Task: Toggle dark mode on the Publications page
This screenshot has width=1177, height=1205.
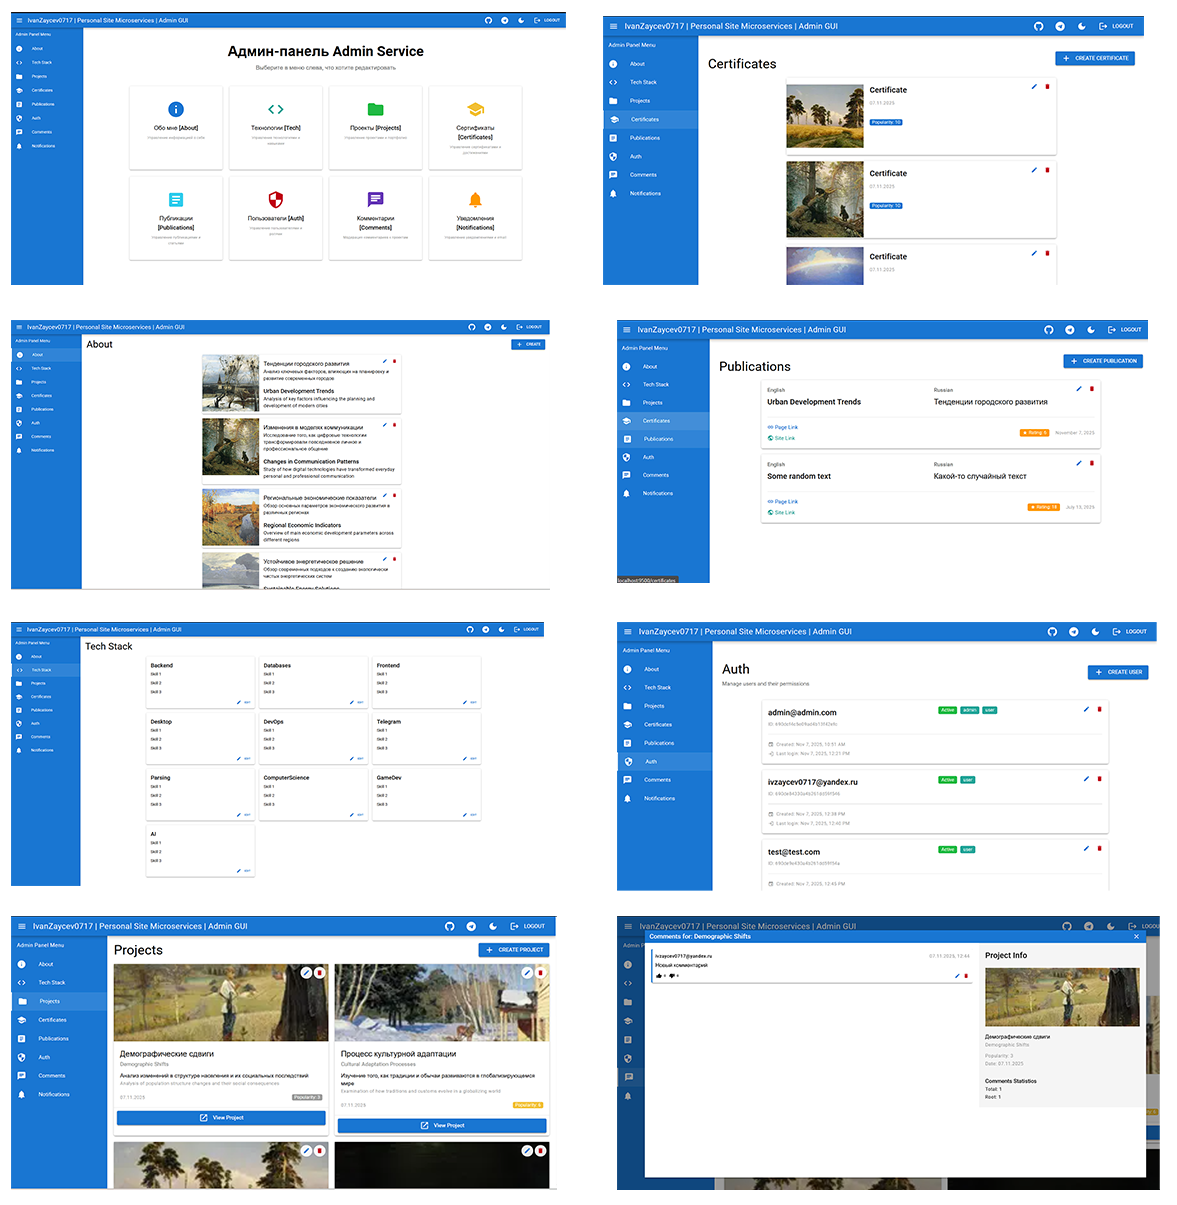Action: coord(1091,329)
